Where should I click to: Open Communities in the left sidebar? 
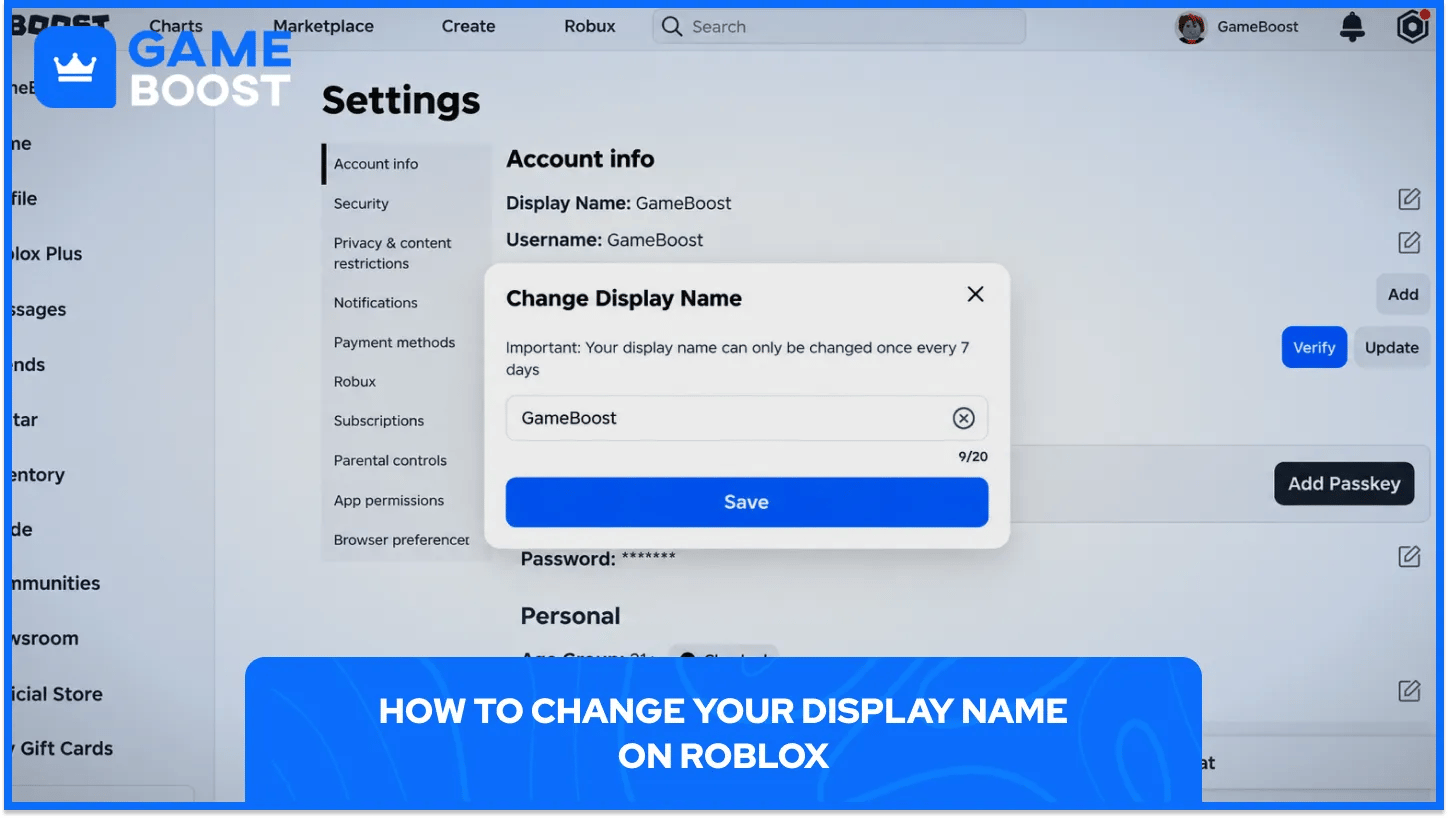tap(55, 583)
